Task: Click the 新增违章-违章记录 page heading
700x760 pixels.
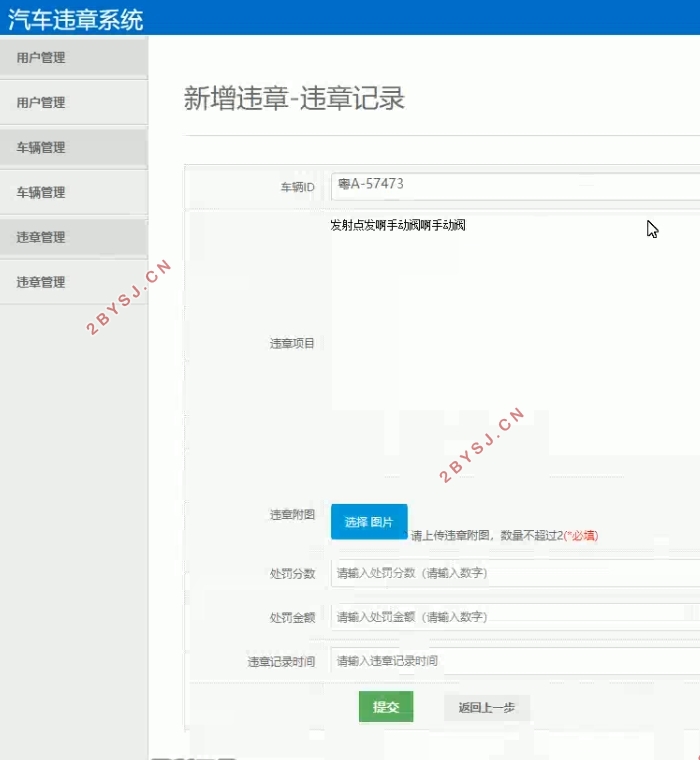Action: (294, 98)
